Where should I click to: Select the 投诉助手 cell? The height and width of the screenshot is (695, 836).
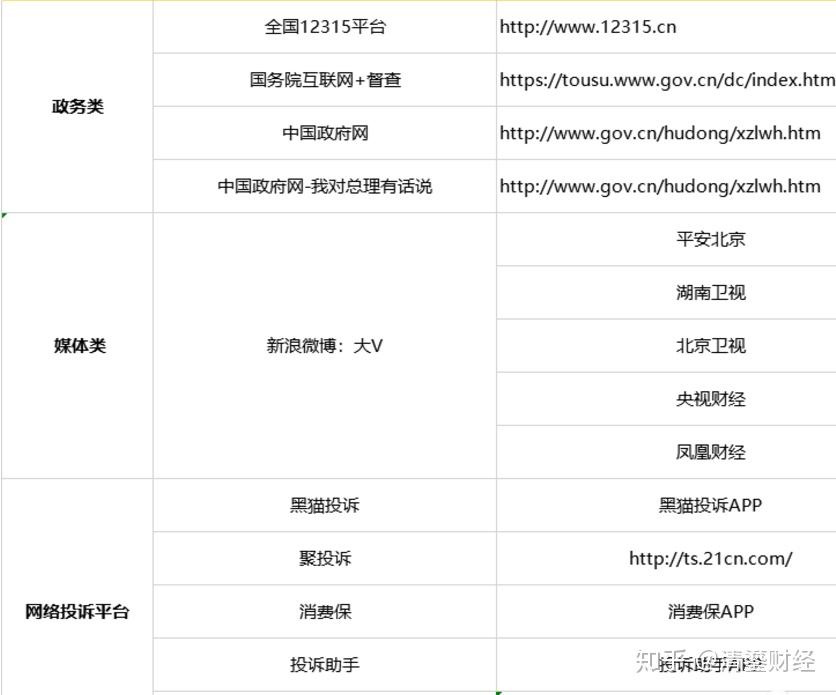(325, 665)
